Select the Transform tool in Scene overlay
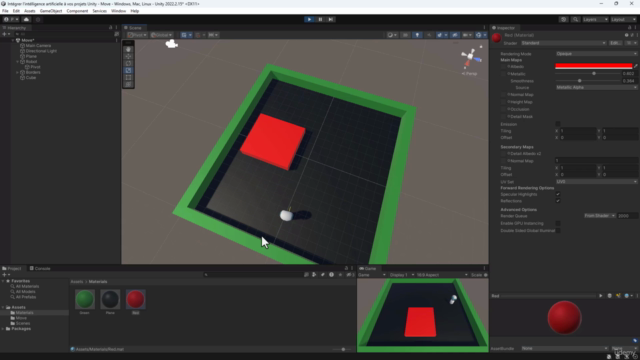Screen dimensions: 640x360 coord(129,84)
